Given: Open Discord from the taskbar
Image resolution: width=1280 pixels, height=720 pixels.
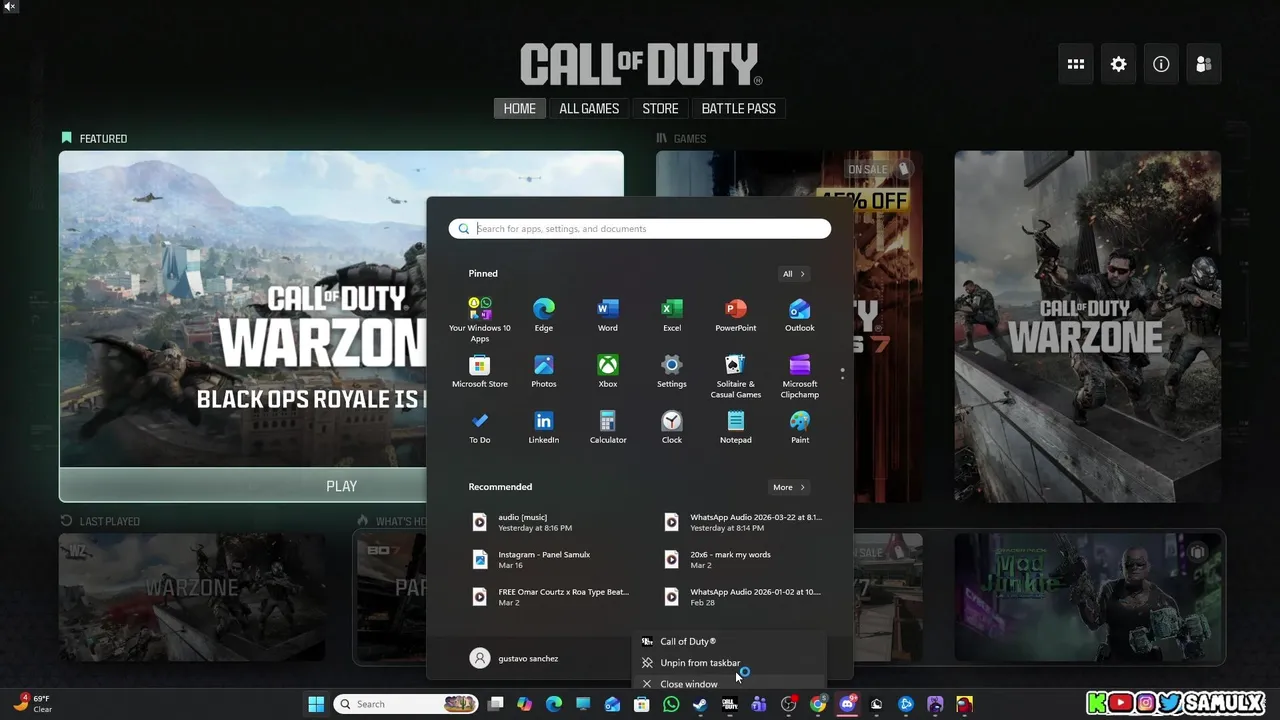Looking at the screenshot, I should coord(848,704).
